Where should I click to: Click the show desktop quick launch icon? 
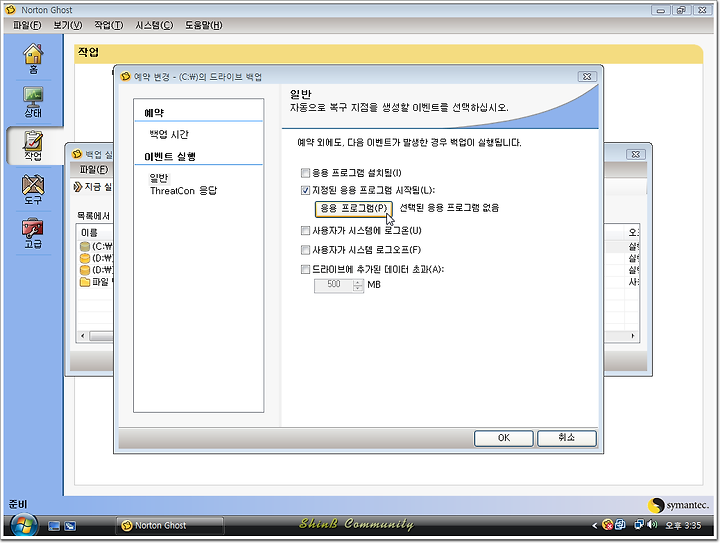click(x=54, y=526)
